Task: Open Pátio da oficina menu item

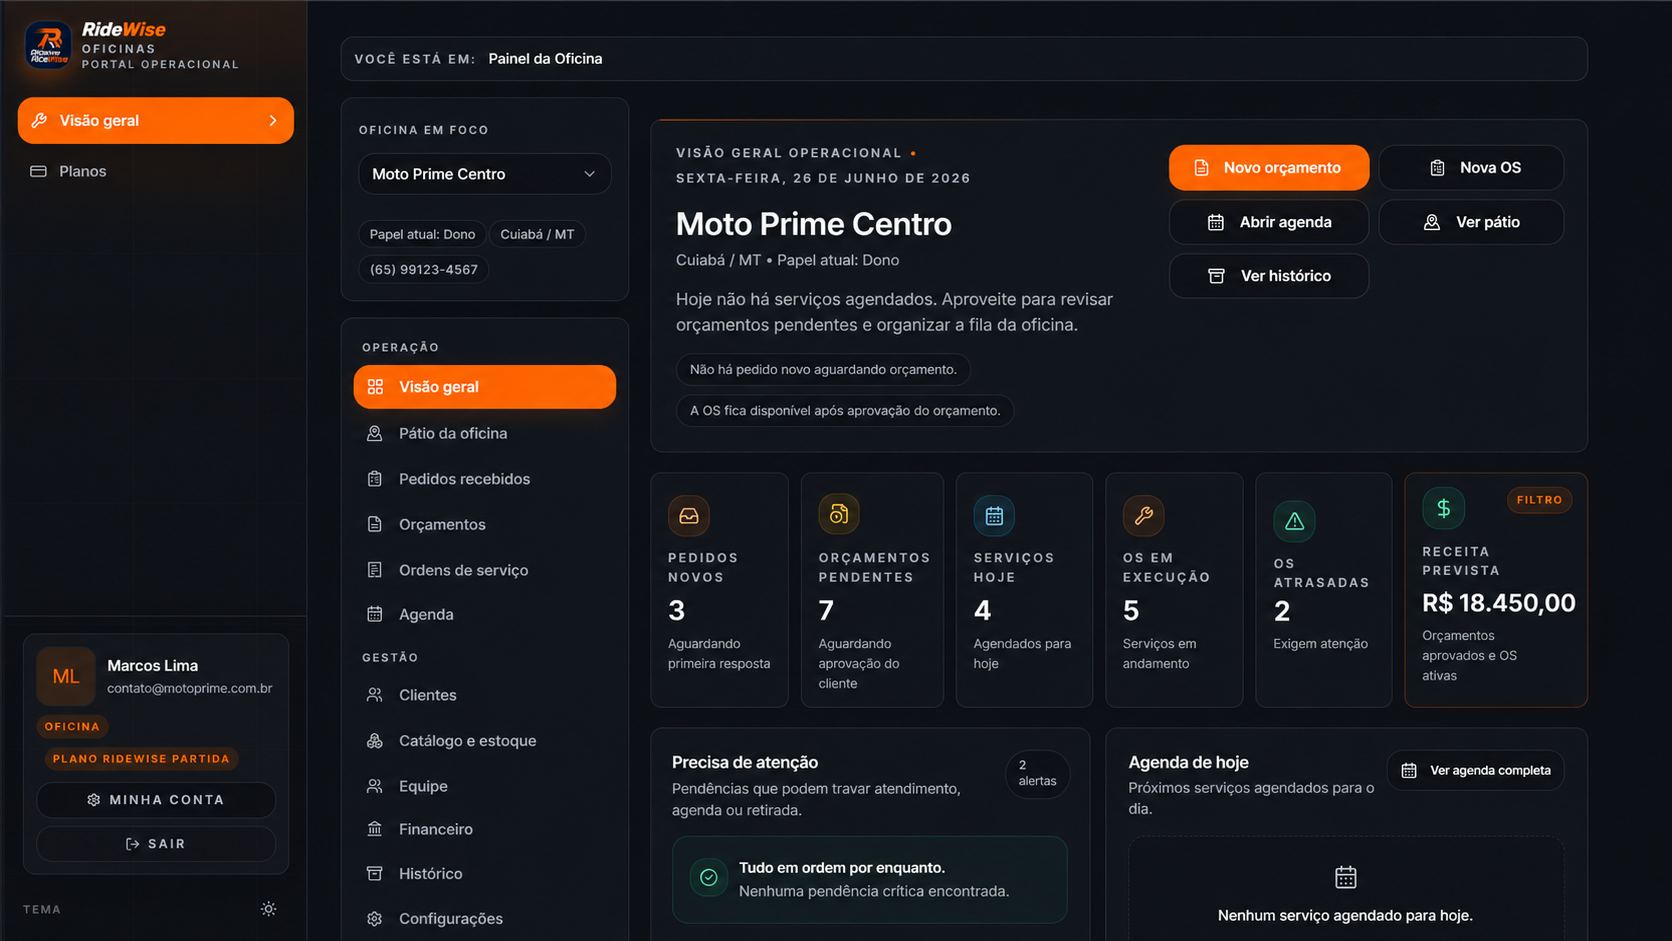Action: coord(484,433)
